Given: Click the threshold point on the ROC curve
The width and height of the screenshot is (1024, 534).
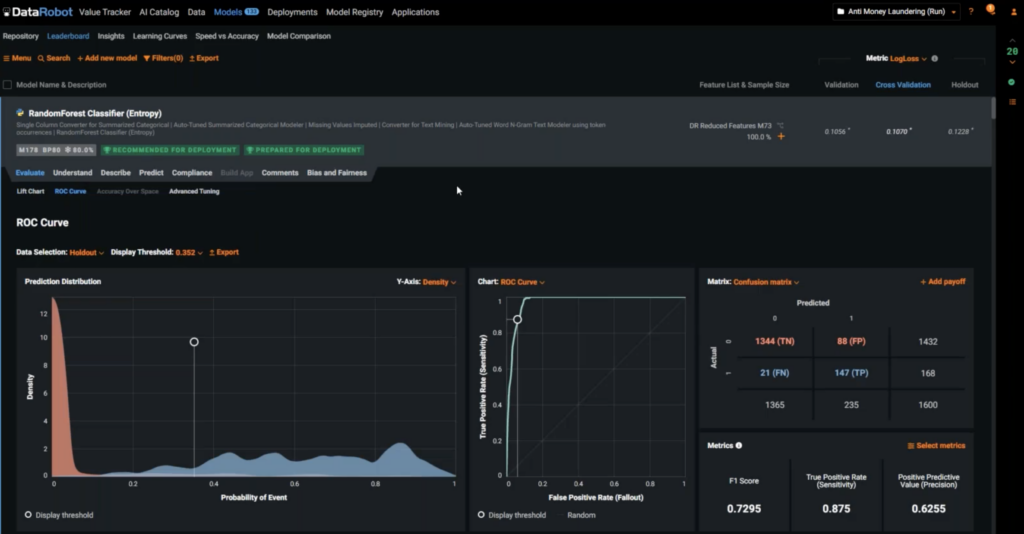Looking at the screenshot, I should coord(517,320).
